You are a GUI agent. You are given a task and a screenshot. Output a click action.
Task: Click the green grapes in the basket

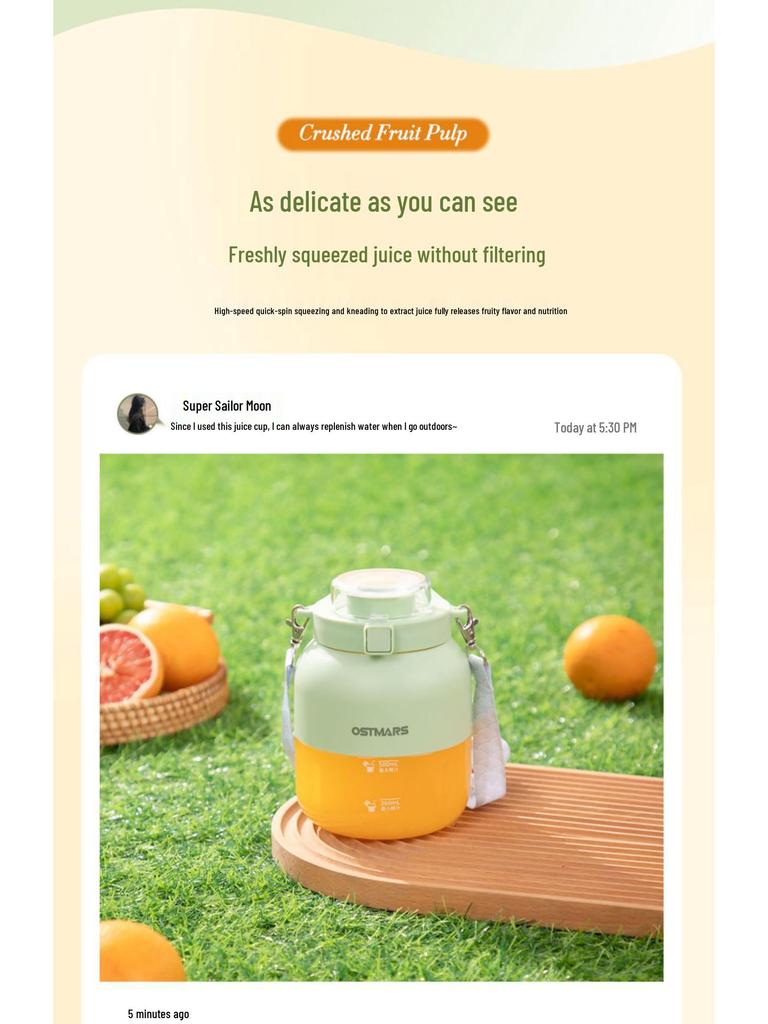pyautogui.click(x=120, y=593)
